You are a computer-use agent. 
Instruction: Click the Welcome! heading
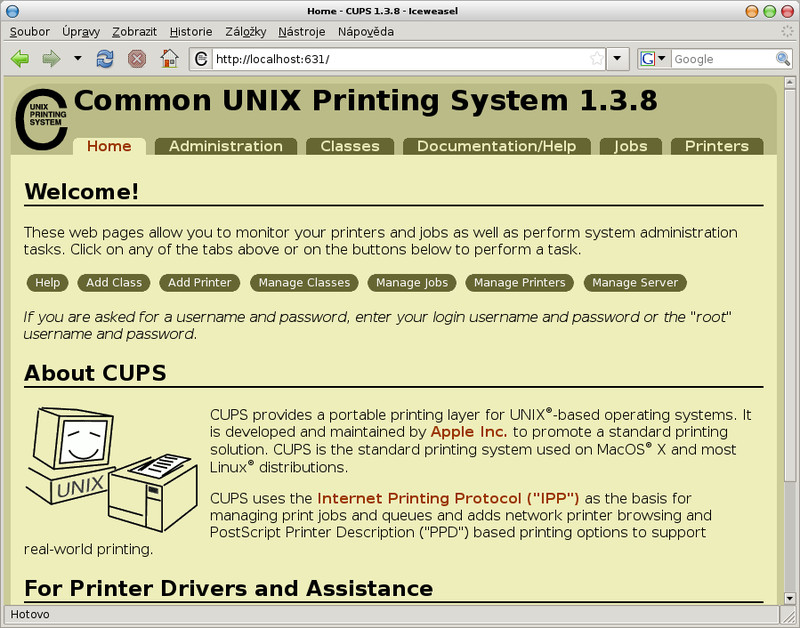[x=81, y=192]
